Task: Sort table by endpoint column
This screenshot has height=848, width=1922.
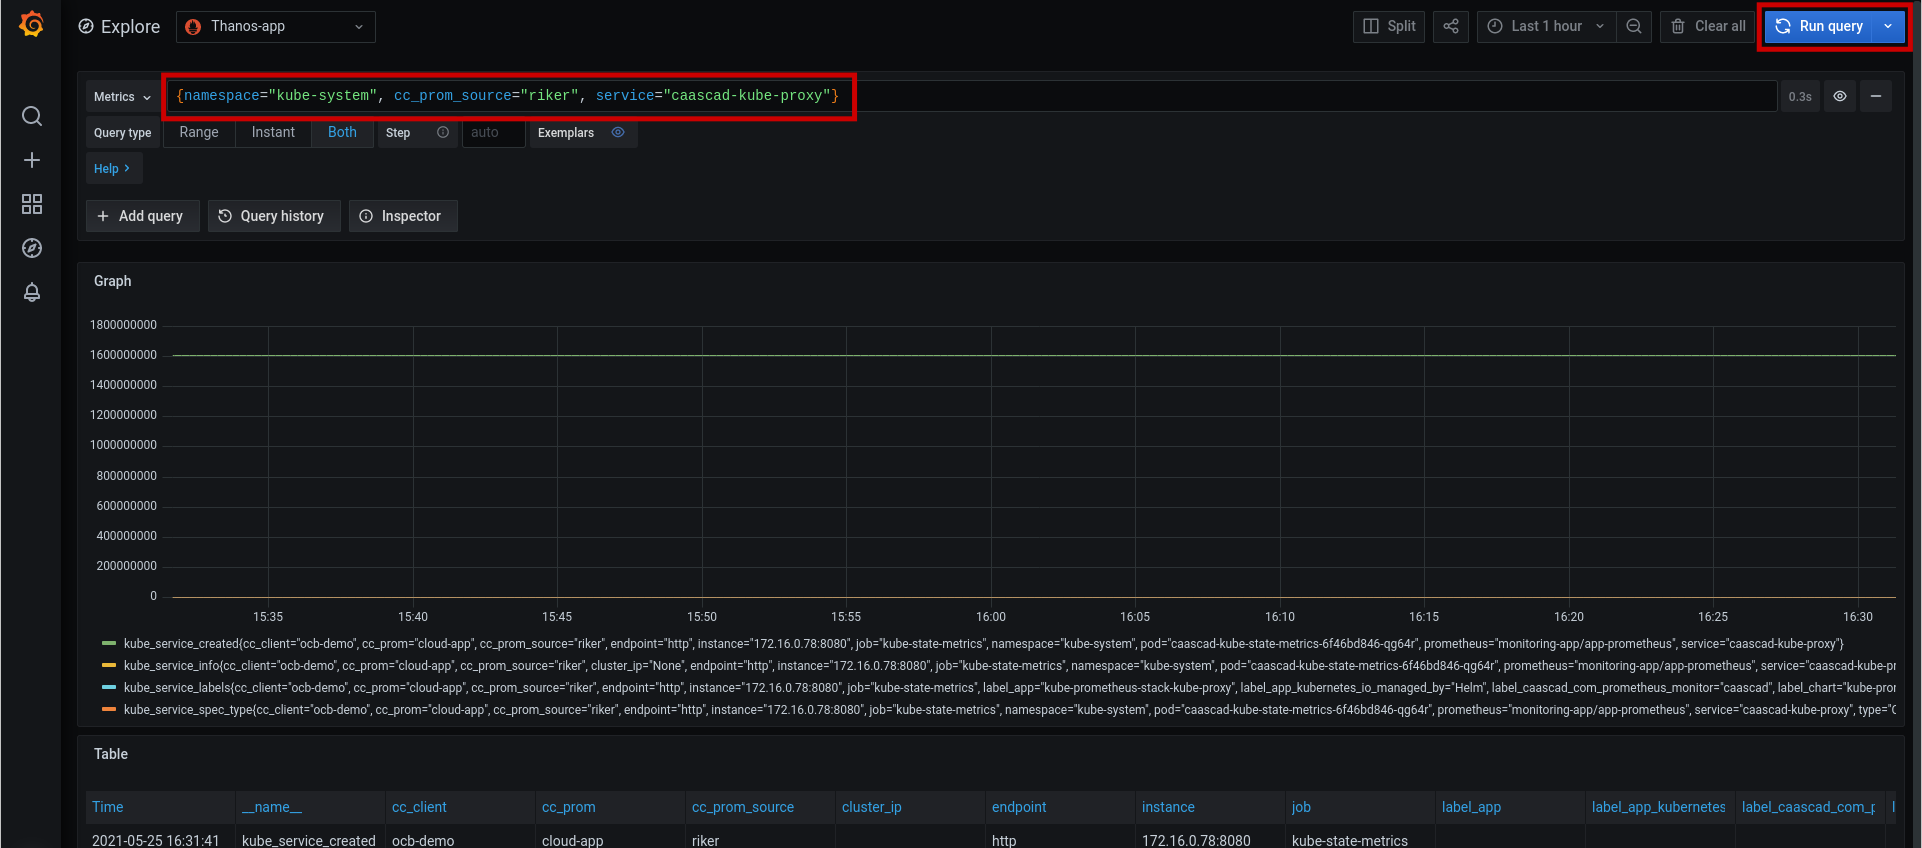Action: (1019, 807)
